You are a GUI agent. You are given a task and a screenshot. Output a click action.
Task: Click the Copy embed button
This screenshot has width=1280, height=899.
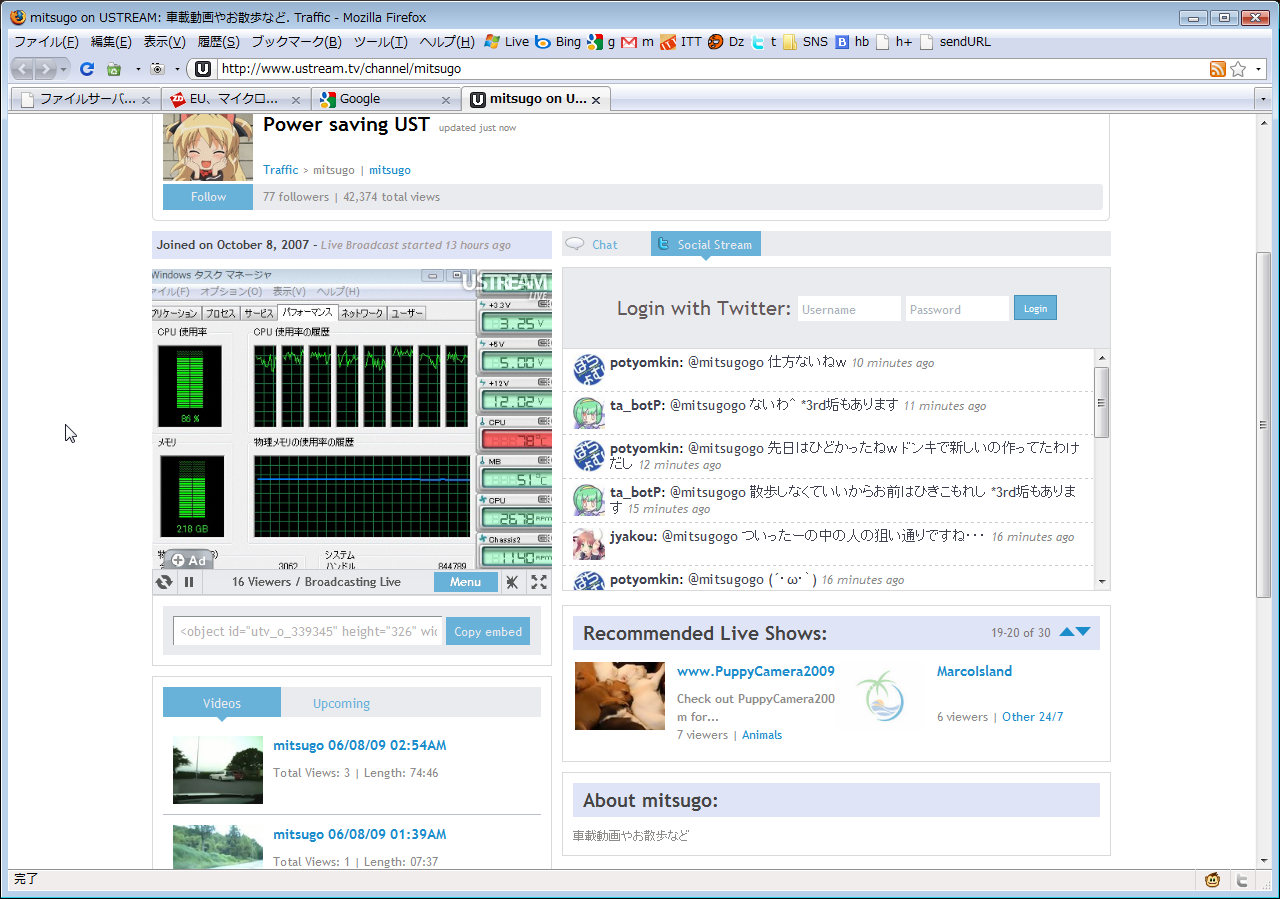click(x=488, y=631)
